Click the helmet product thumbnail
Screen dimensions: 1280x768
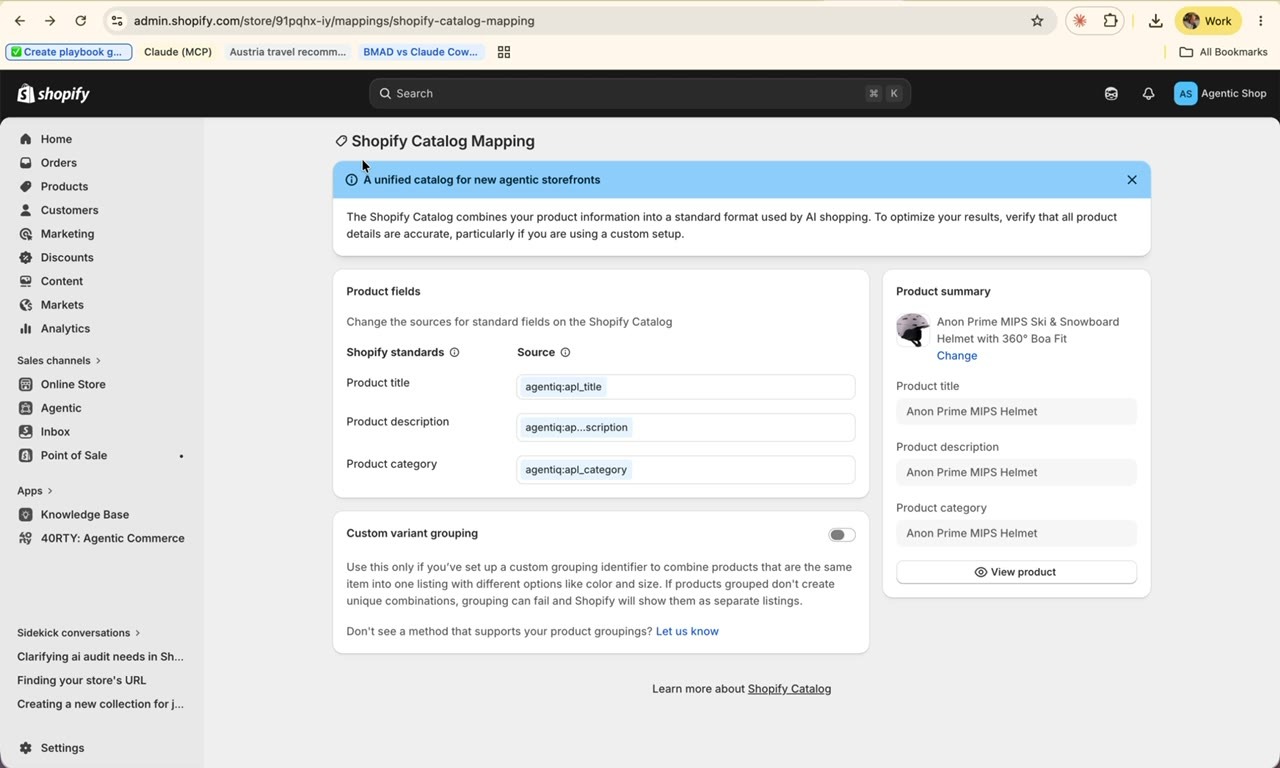[912, 330]
